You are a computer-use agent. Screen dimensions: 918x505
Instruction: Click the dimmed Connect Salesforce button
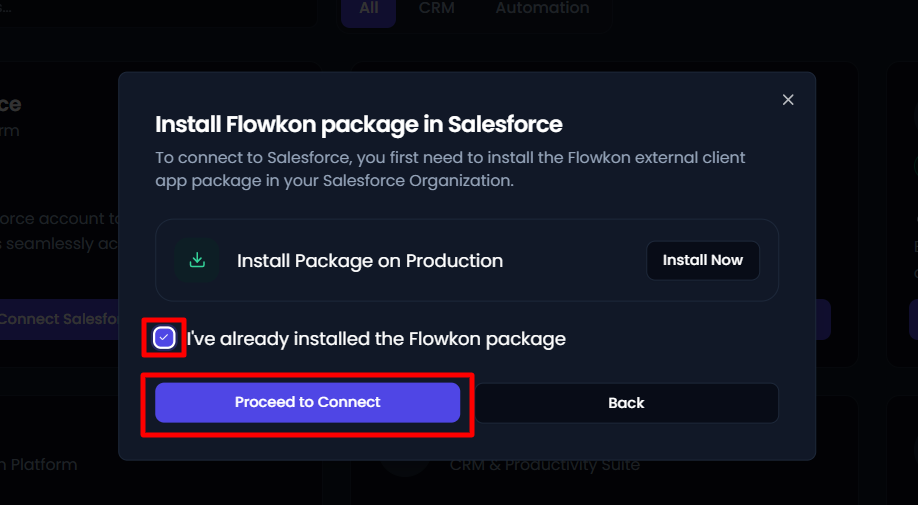point(59,319)
